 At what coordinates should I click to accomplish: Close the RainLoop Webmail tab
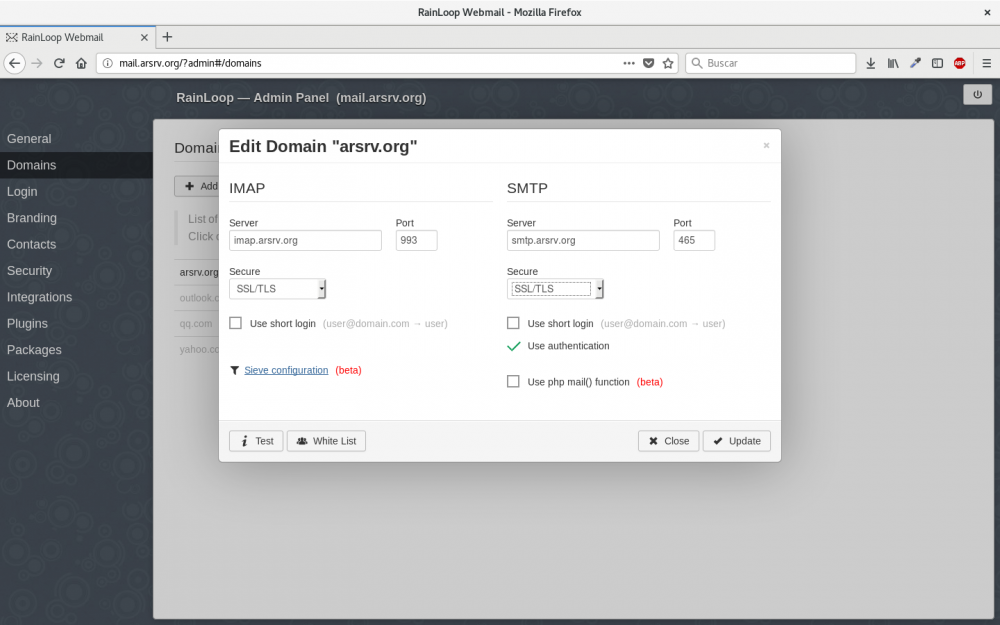click(x=144, y=37)
